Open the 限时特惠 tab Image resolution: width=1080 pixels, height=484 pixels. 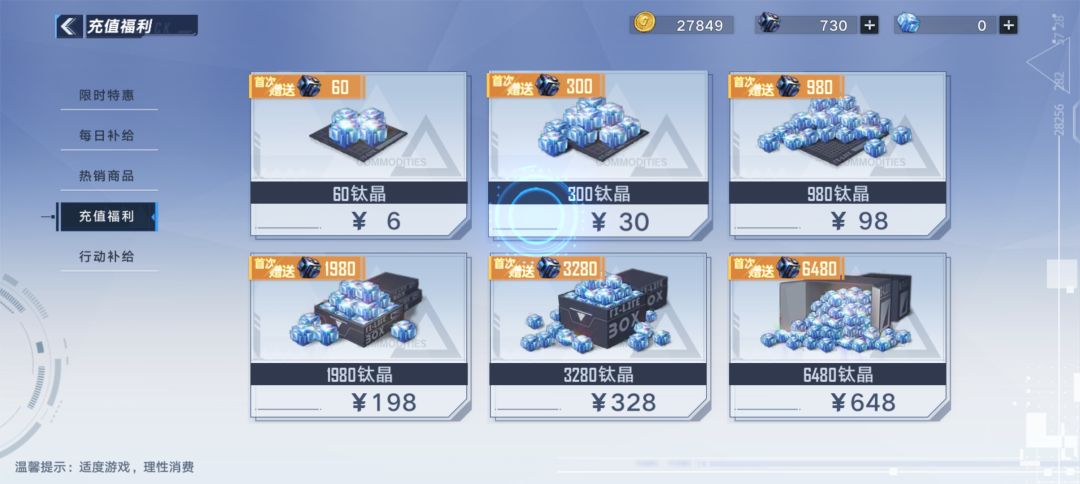(x=107, y=96)
